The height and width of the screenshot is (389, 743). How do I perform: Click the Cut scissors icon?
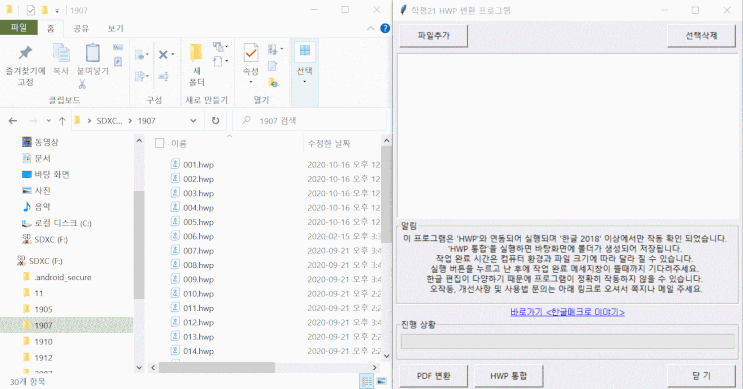(x=82, y=85)
